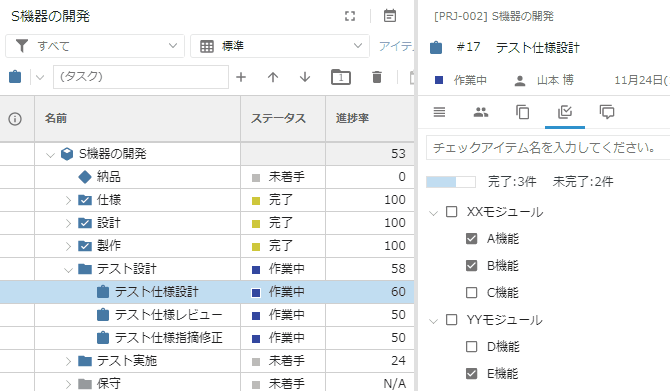The height and width of the screenshot is (391, 670).
Task: Click the project cube icon of S機器の開発
Action: tap(67, 154)
